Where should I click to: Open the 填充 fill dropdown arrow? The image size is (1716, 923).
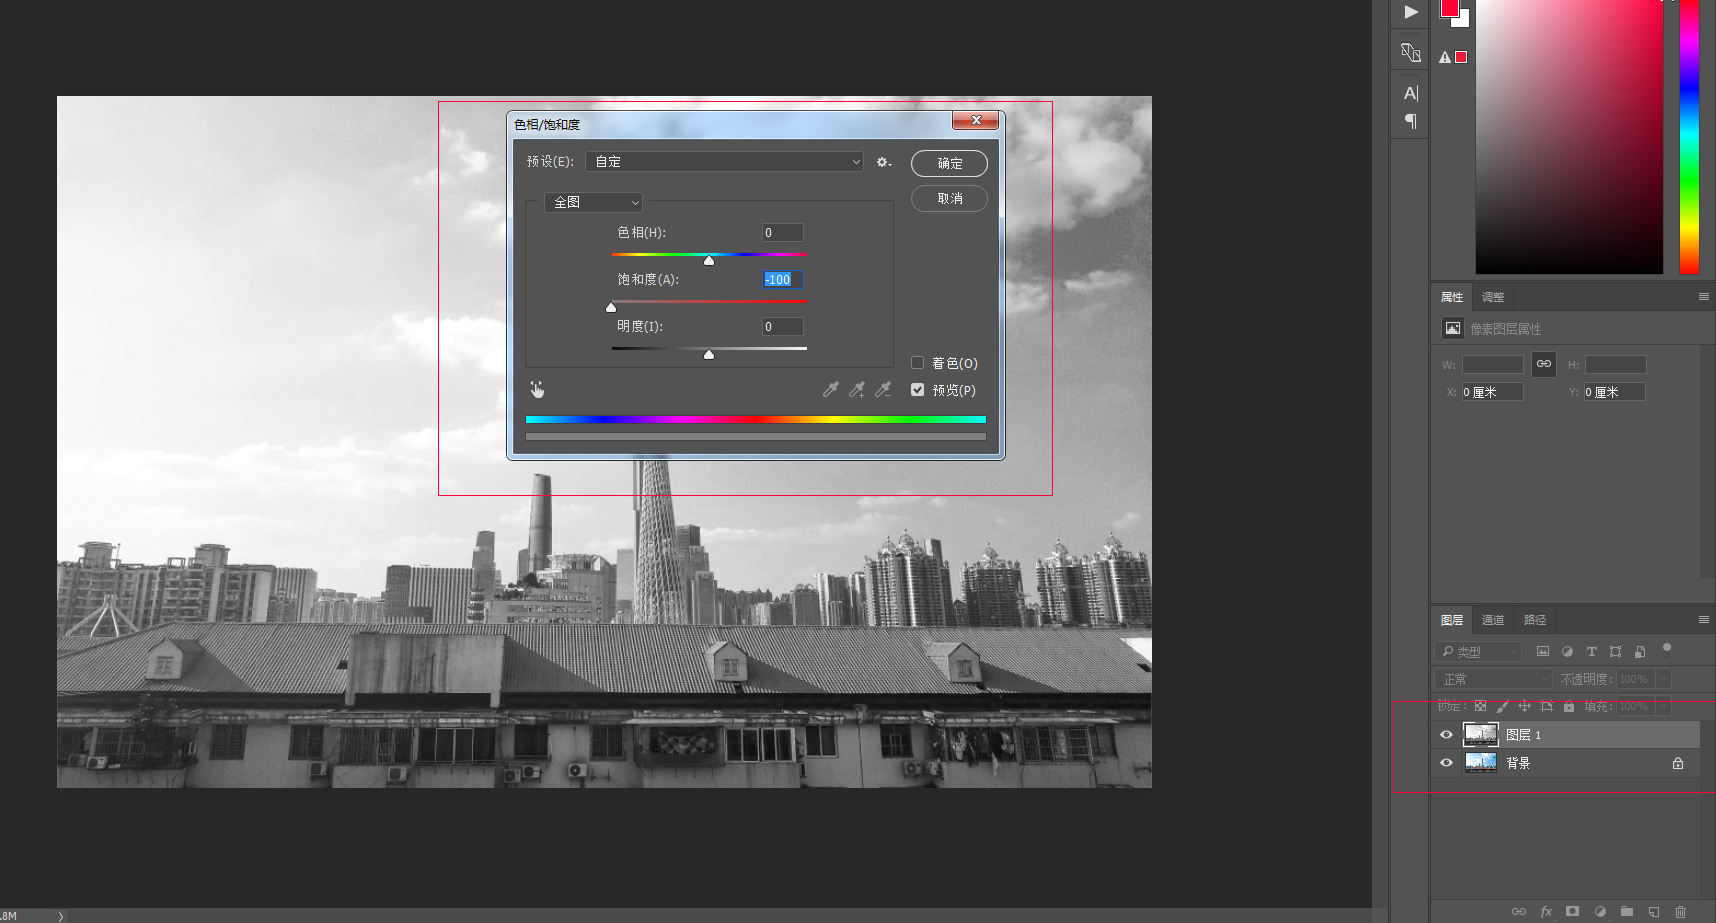tap(1664, 706)
